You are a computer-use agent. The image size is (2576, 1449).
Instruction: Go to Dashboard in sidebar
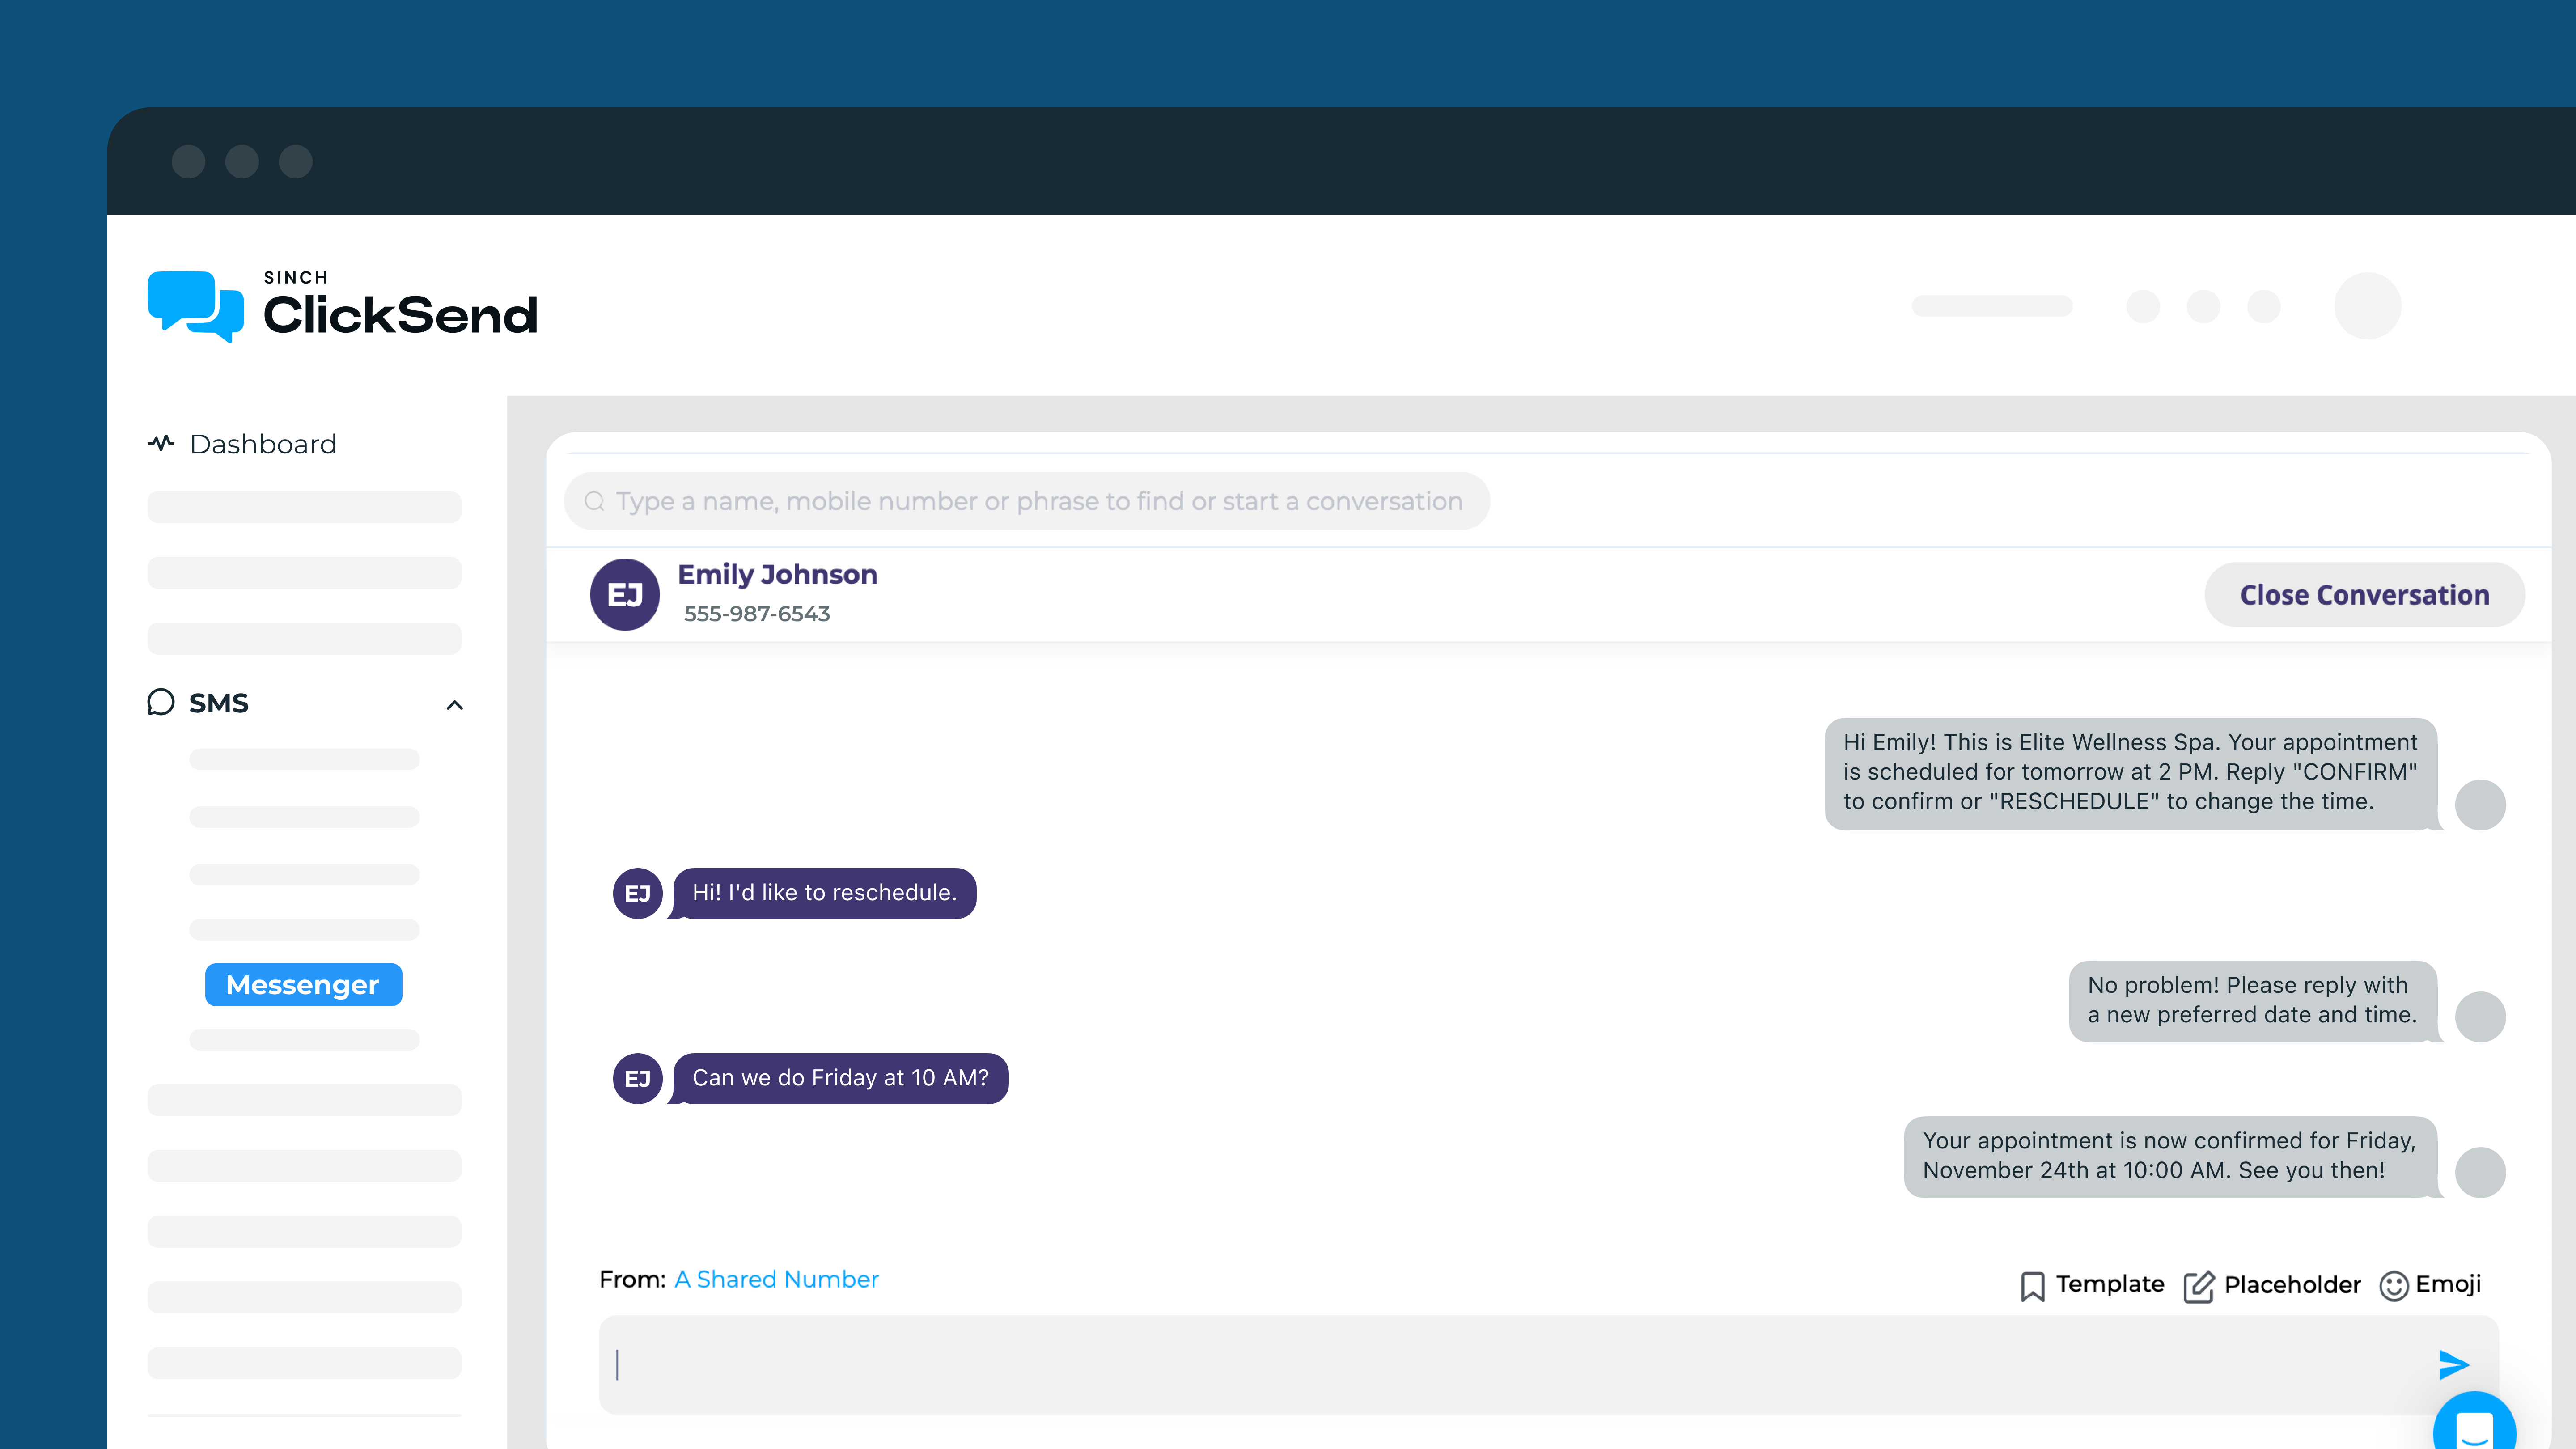pos(263,444)
